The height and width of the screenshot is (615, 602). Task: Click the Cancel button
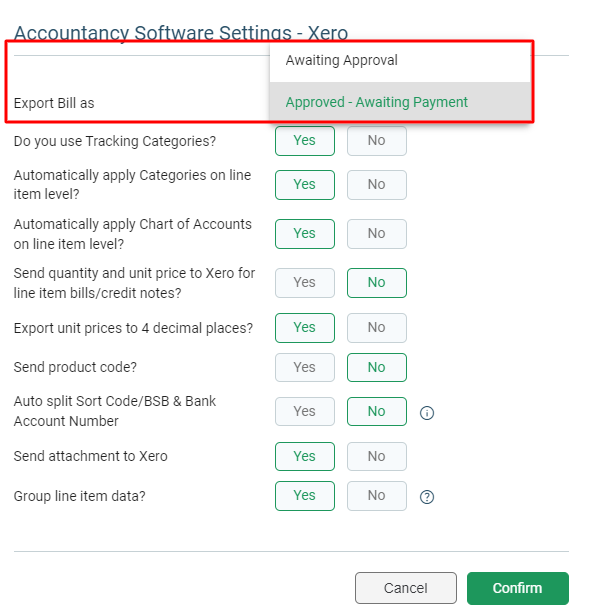(406, 588)
